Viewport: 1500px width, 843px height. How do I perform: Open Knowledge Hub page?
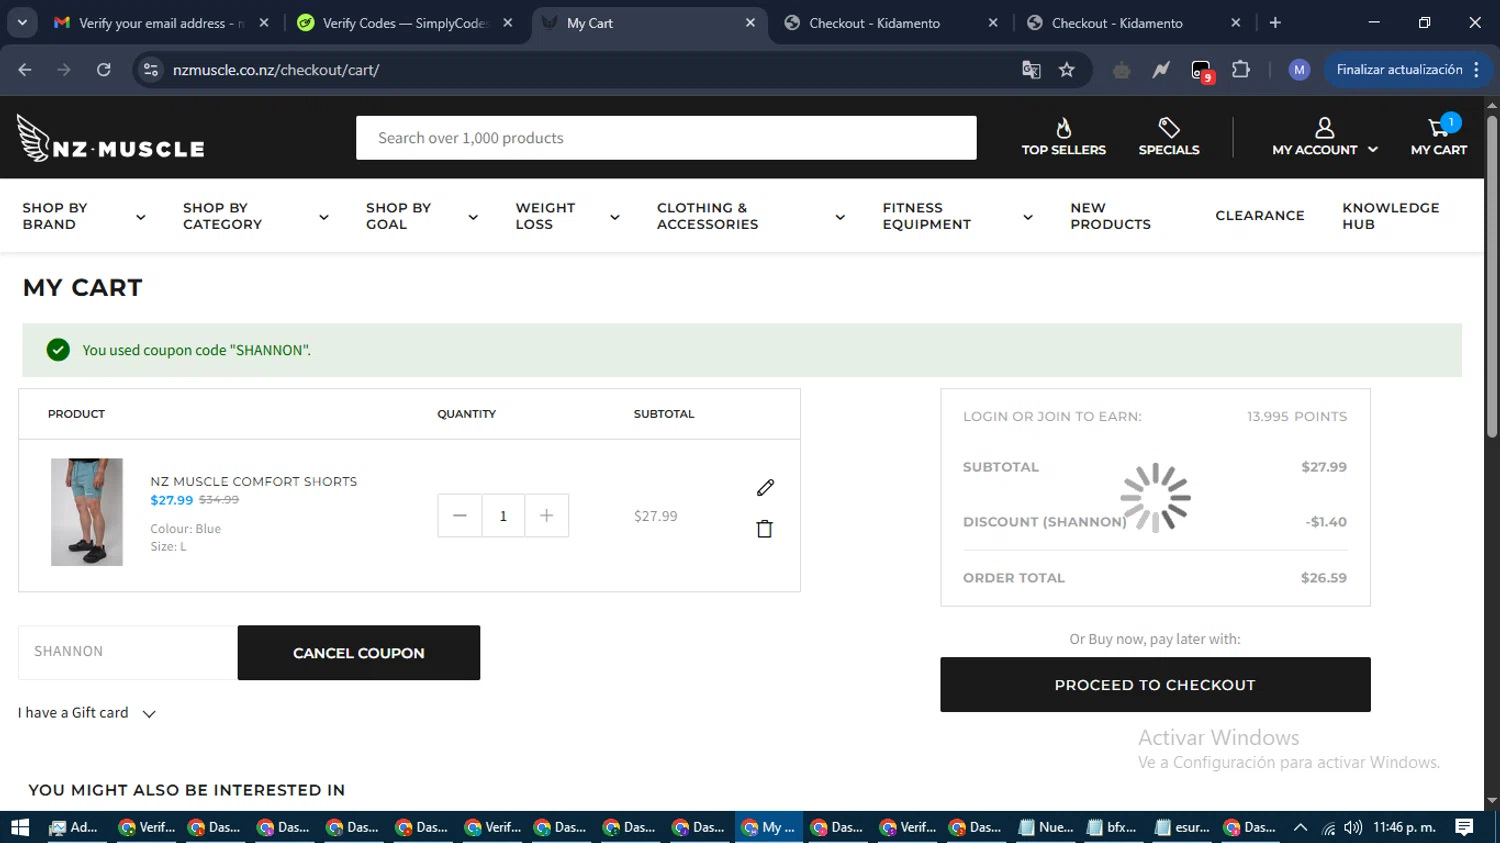pos(1390,216)
